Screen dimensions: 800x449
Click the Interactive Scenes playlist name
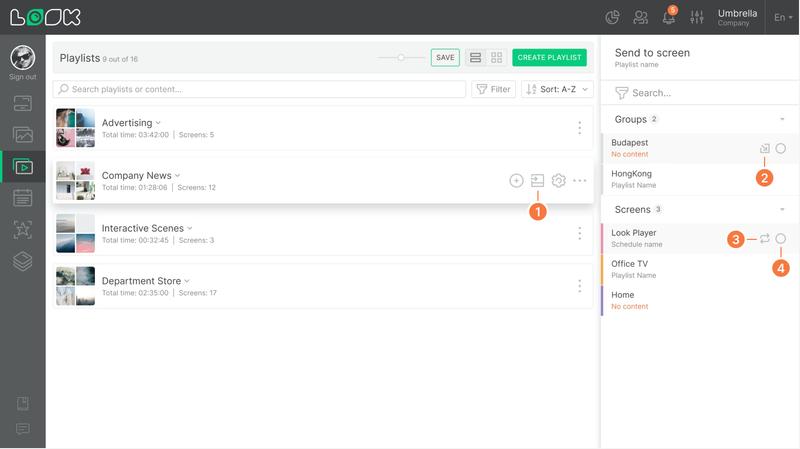[143, 228]
